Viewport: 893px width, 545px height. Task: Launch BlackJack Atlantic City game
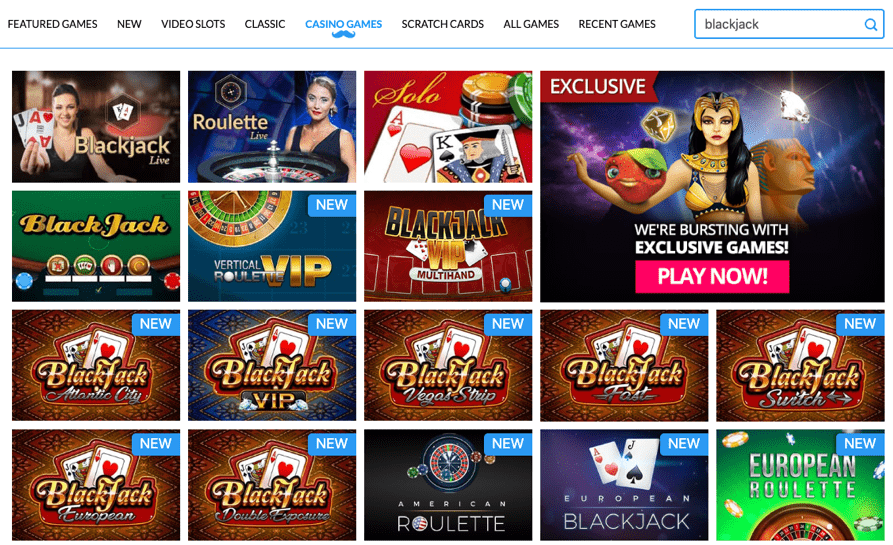(x=96, y=365)
